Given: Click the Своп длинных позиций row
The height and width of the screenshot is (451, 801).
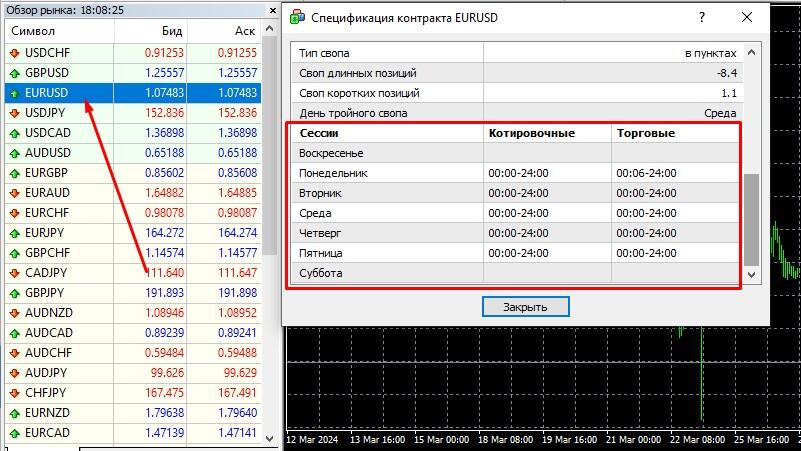Looking at the screenshot, I should 517,73.
